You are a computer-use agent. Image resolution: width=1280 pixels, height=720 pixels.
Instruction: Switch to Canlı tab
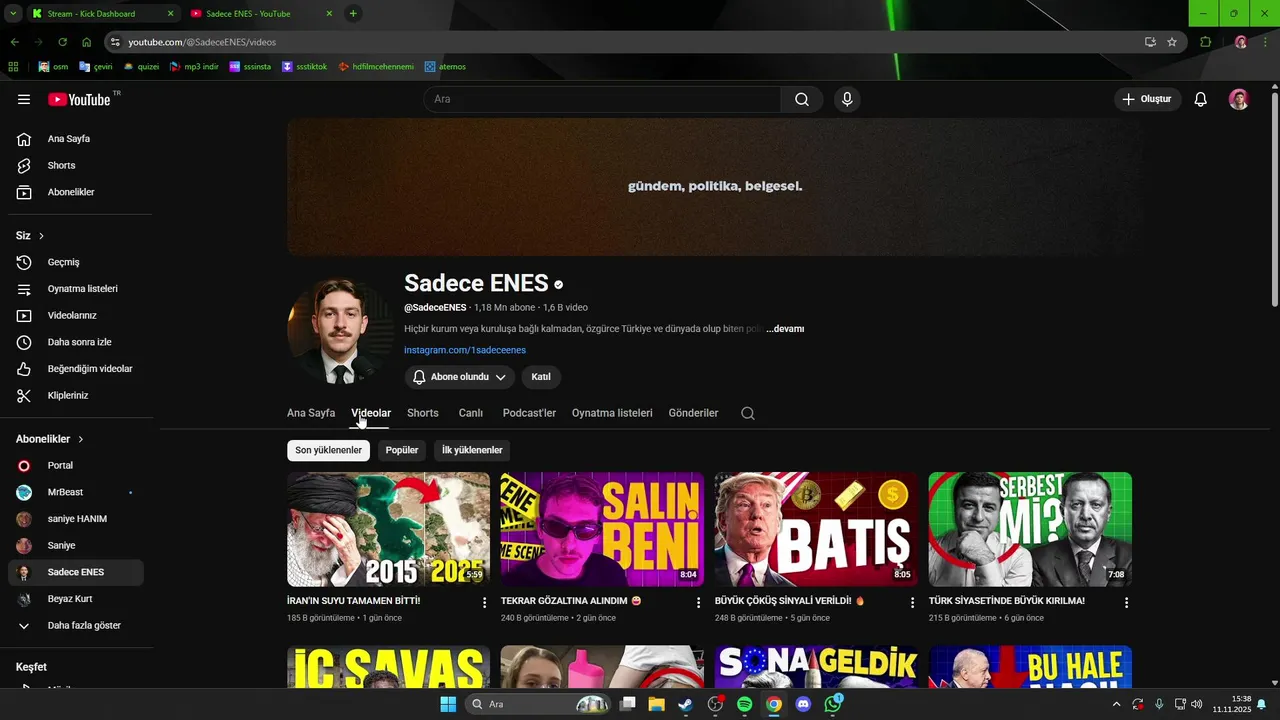coord(471,413)
